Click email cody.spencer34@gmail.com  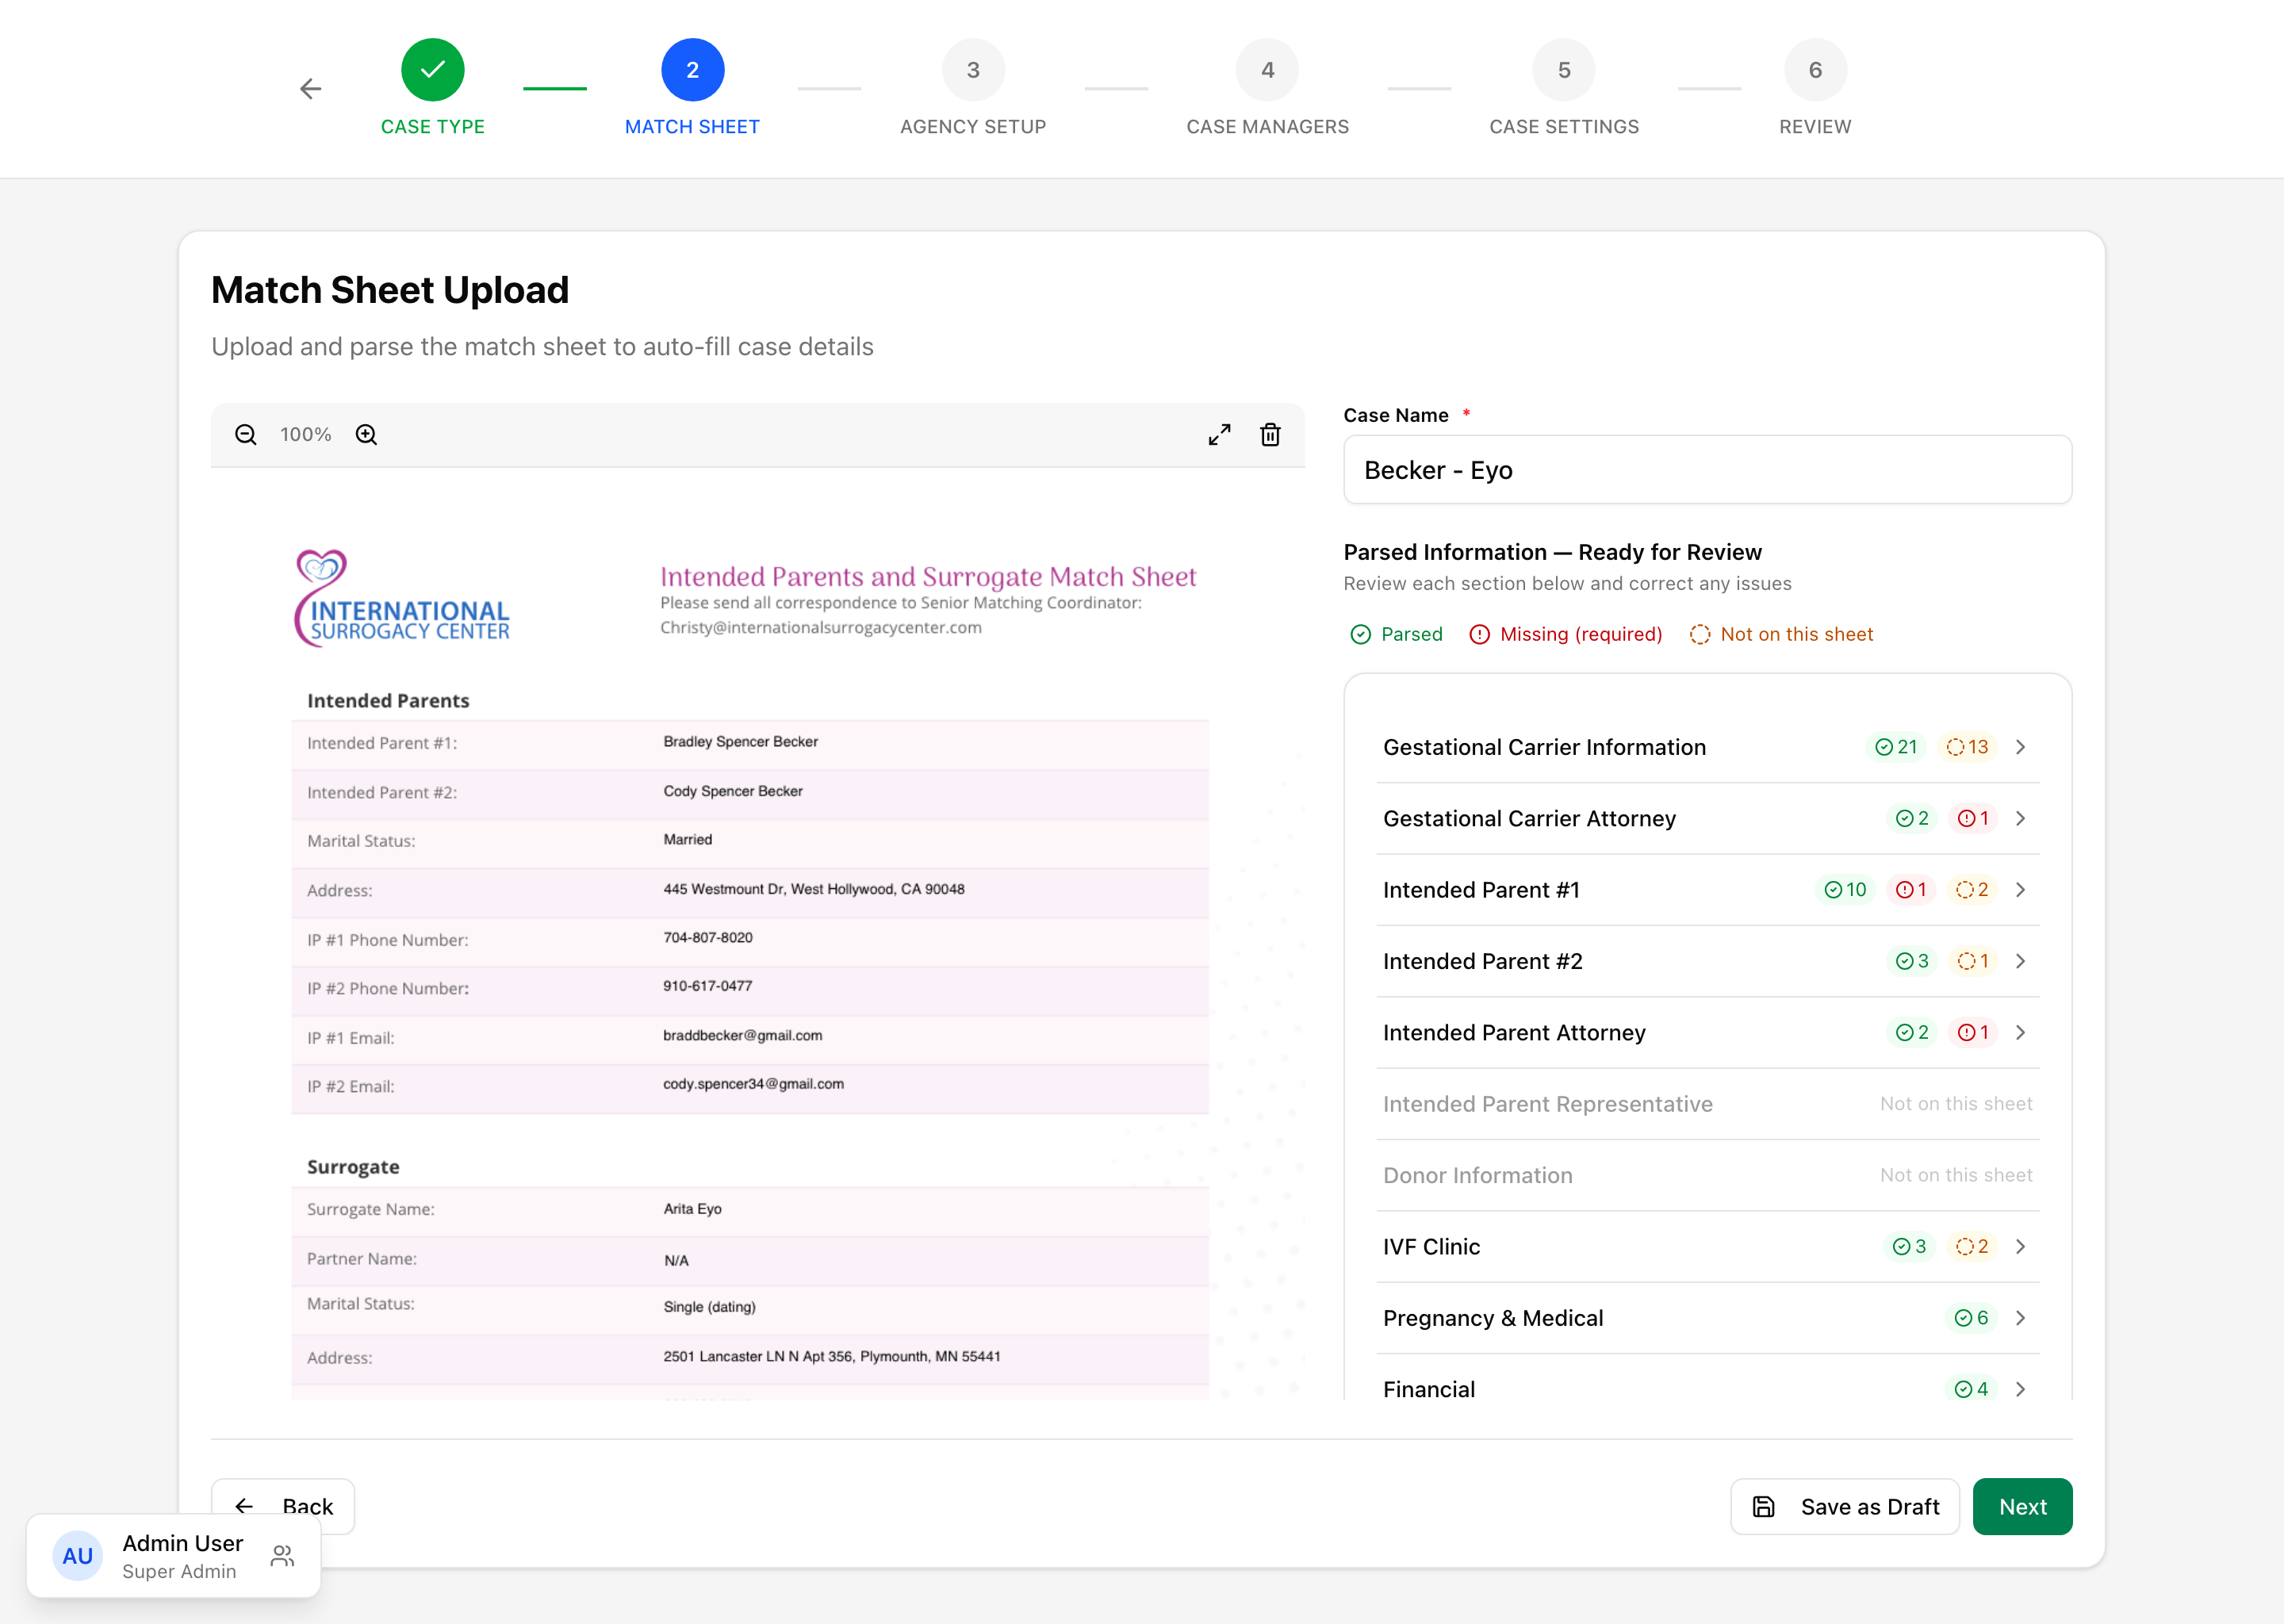[x=754, y=1084]
